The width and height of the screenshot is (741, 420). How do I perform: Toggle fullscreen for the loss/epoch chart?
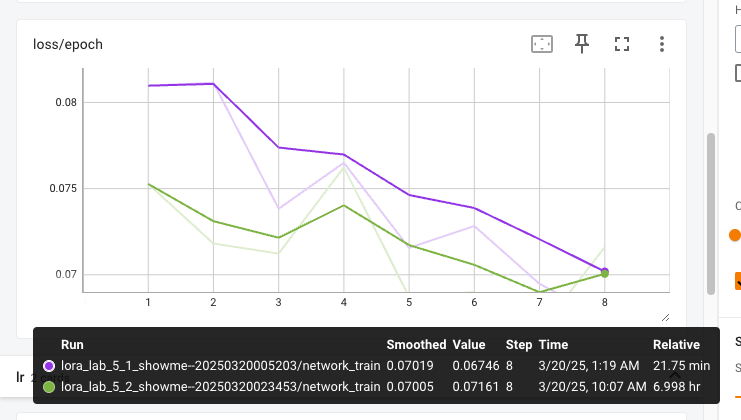[622, 44]
